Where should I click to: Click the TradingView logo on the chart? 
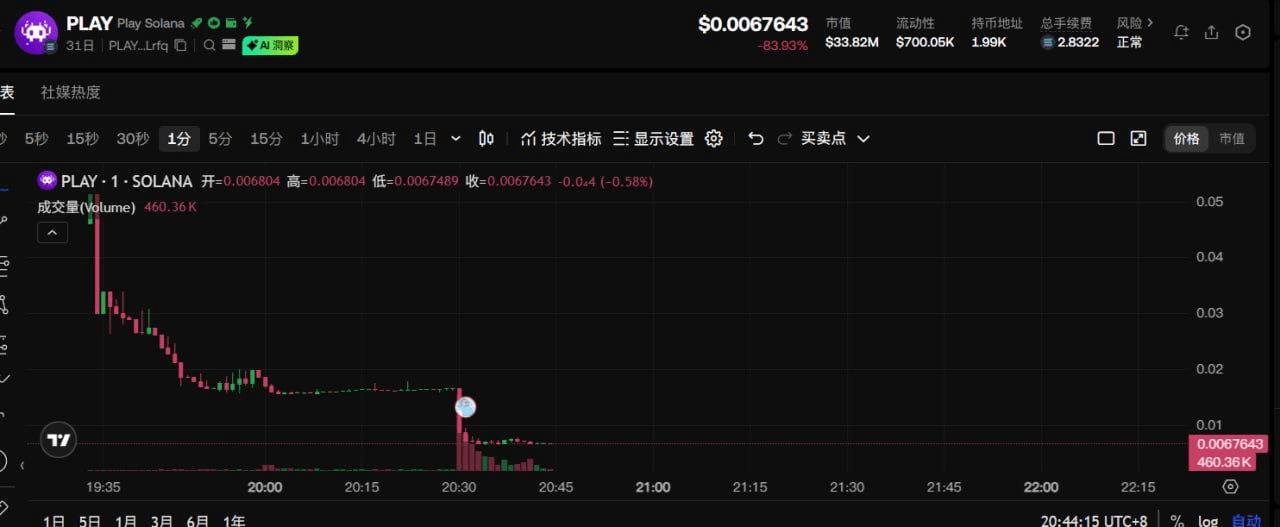59,440
